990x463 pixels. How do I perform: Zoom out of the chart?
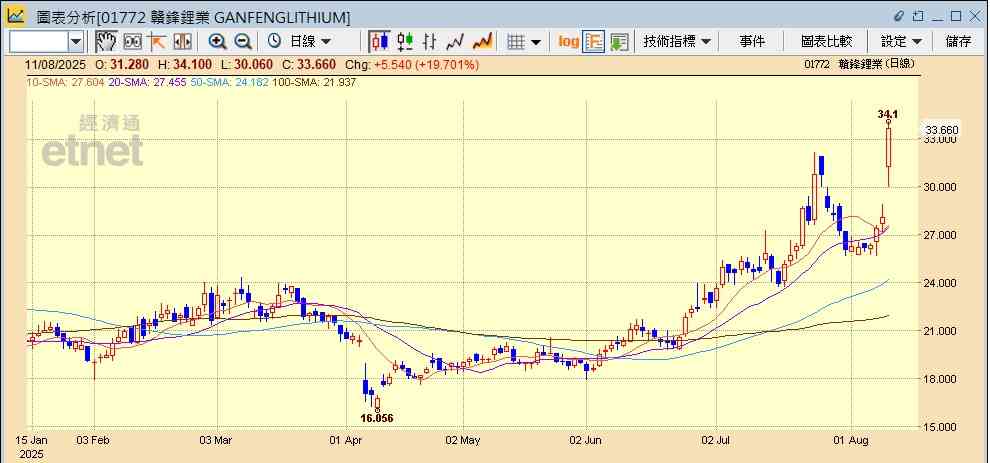click(x=243, y=42)
